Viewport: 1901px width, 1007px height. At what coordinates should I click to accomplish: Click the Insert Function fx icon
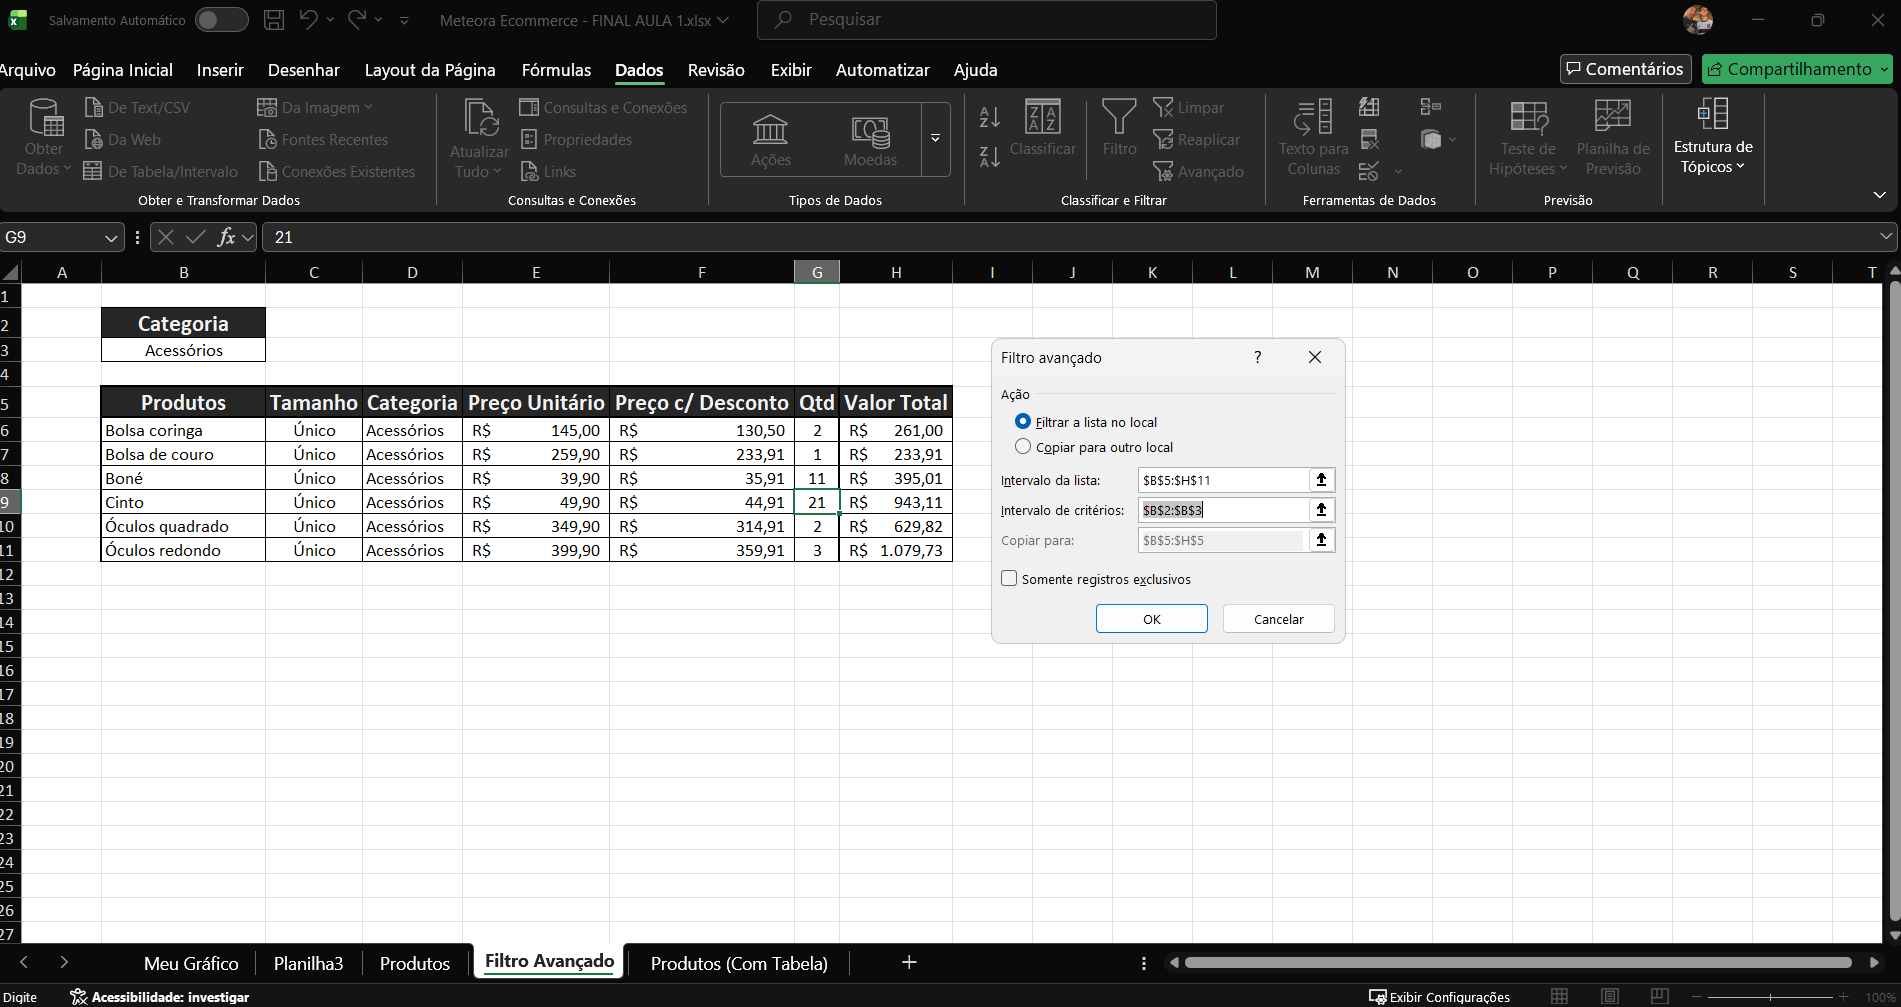coord(227,237)
